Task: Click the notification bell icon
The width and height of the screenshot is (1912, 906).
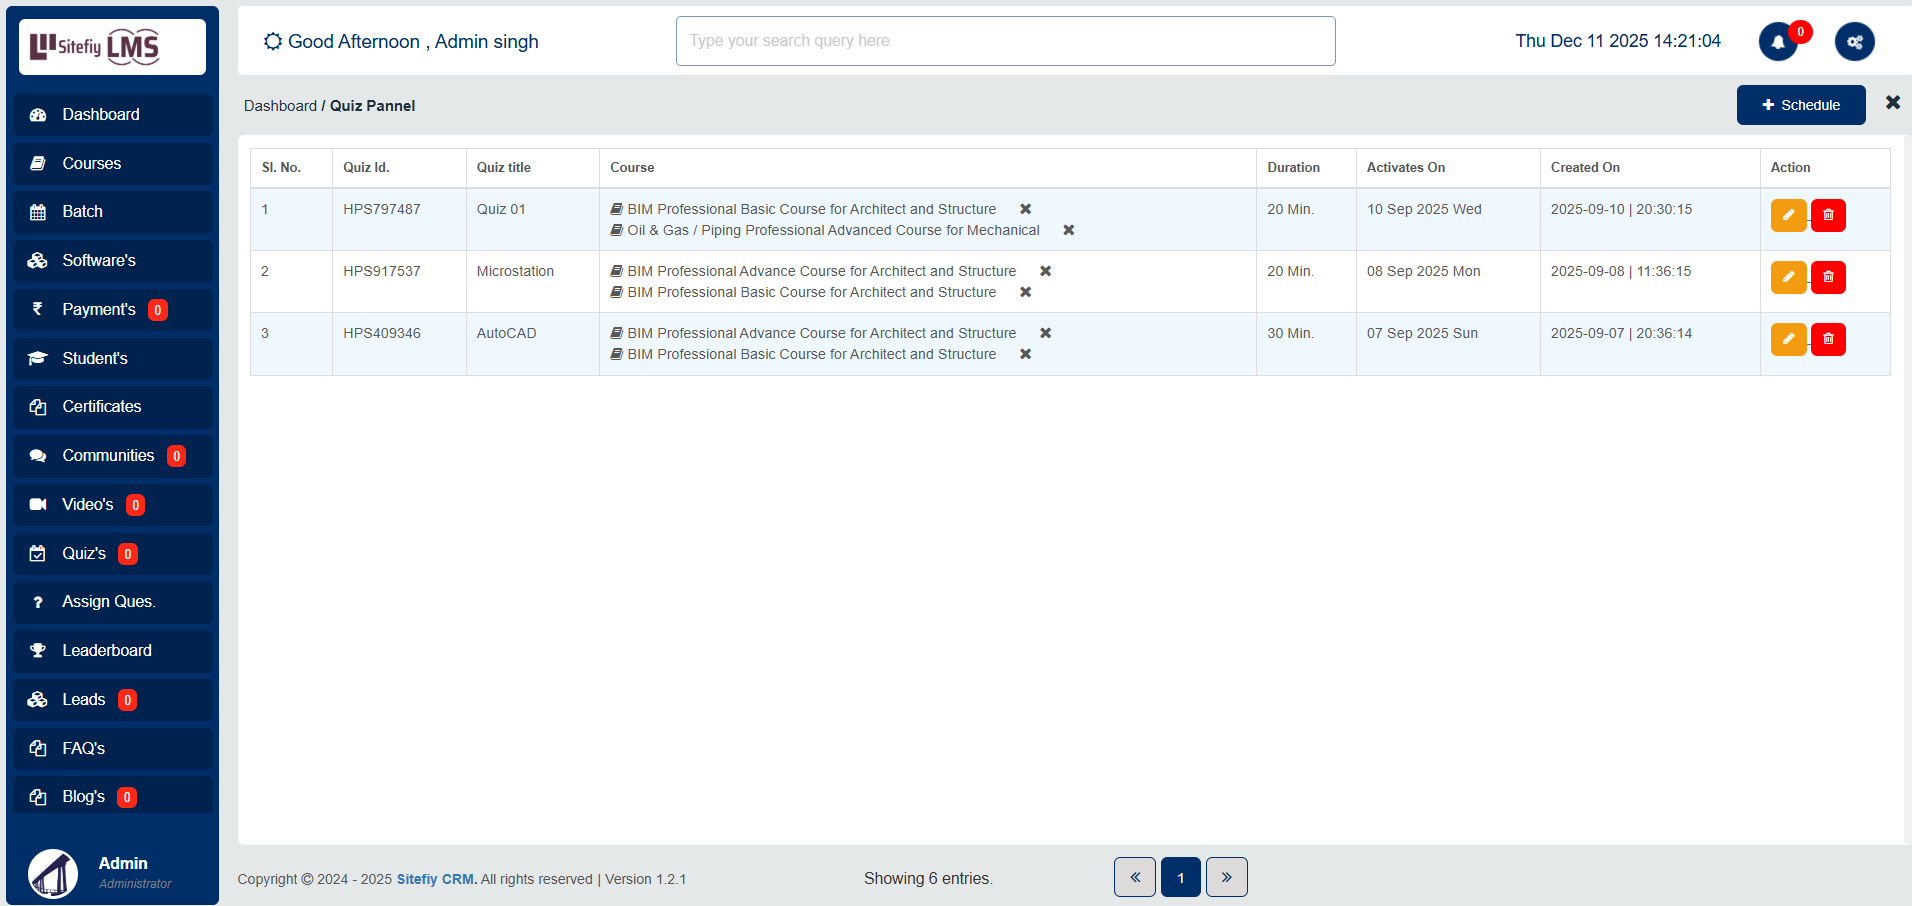Action: tap(1777, 42)
